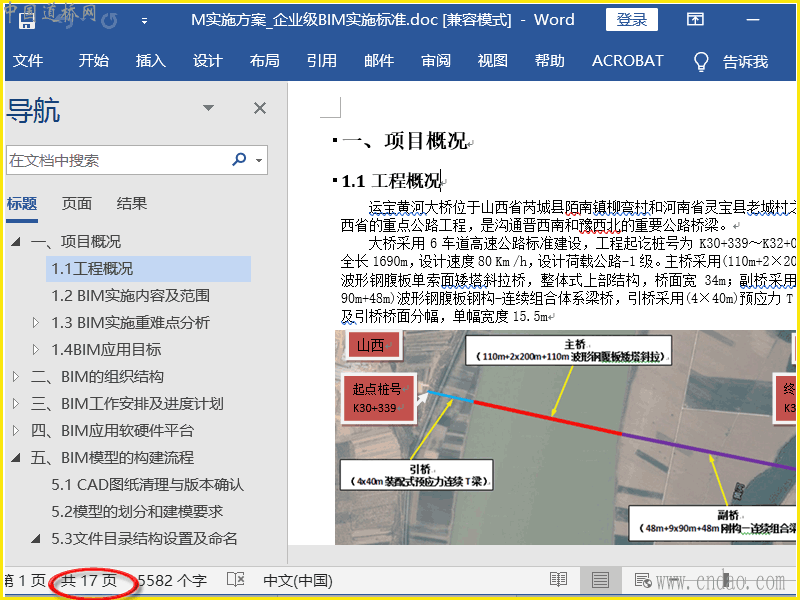Switch to Web Layout view icon
The width and height of the screenshot is (800, 600).
643,580
